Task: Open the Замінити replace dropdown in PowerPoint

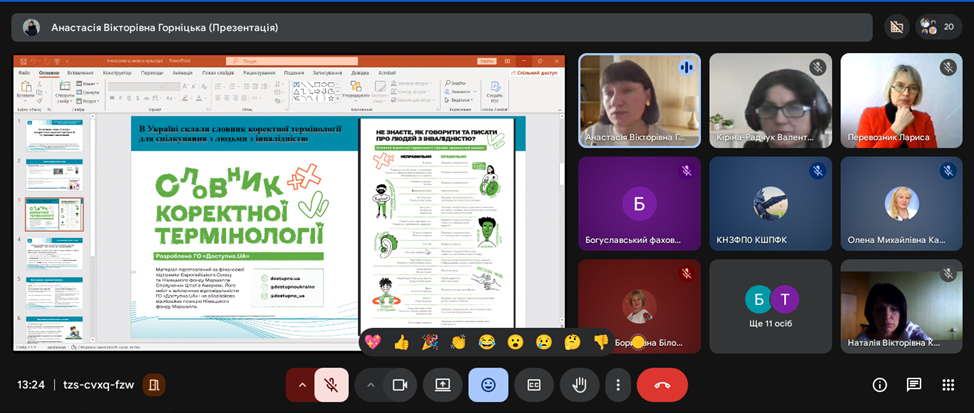Action: pyautogui.click(x=460, y=92)
